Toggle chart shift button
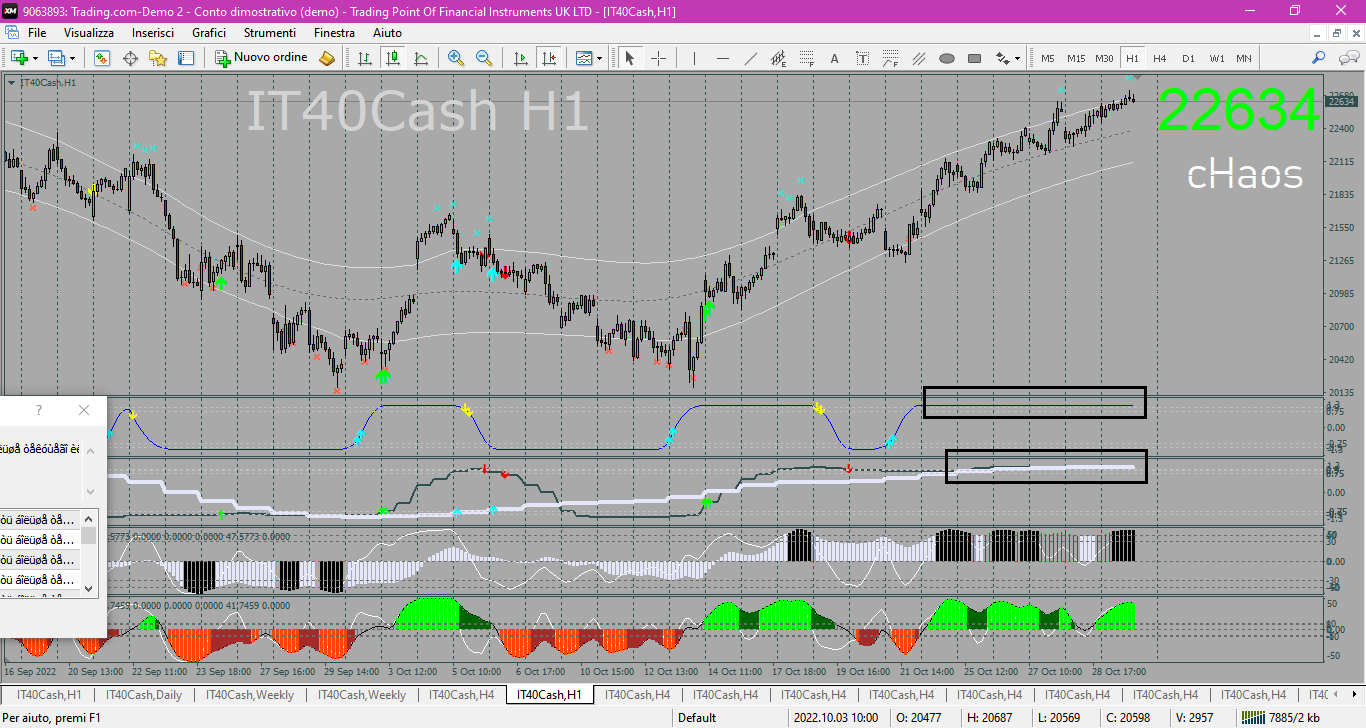 548,58
